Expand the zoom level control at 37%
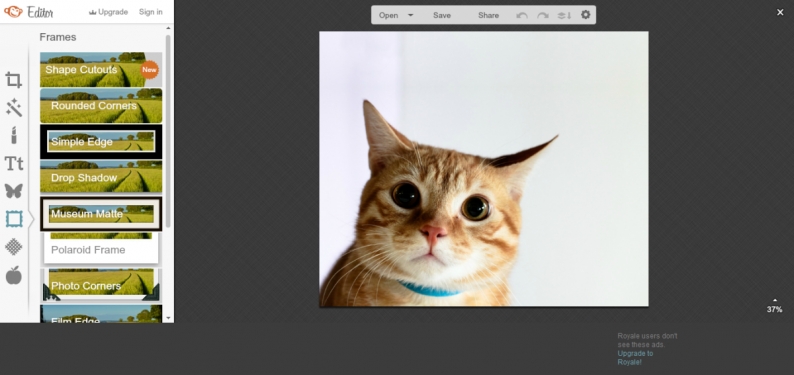Image resolution: width=794 pixels, height=375 pixels. click(774, 306)
